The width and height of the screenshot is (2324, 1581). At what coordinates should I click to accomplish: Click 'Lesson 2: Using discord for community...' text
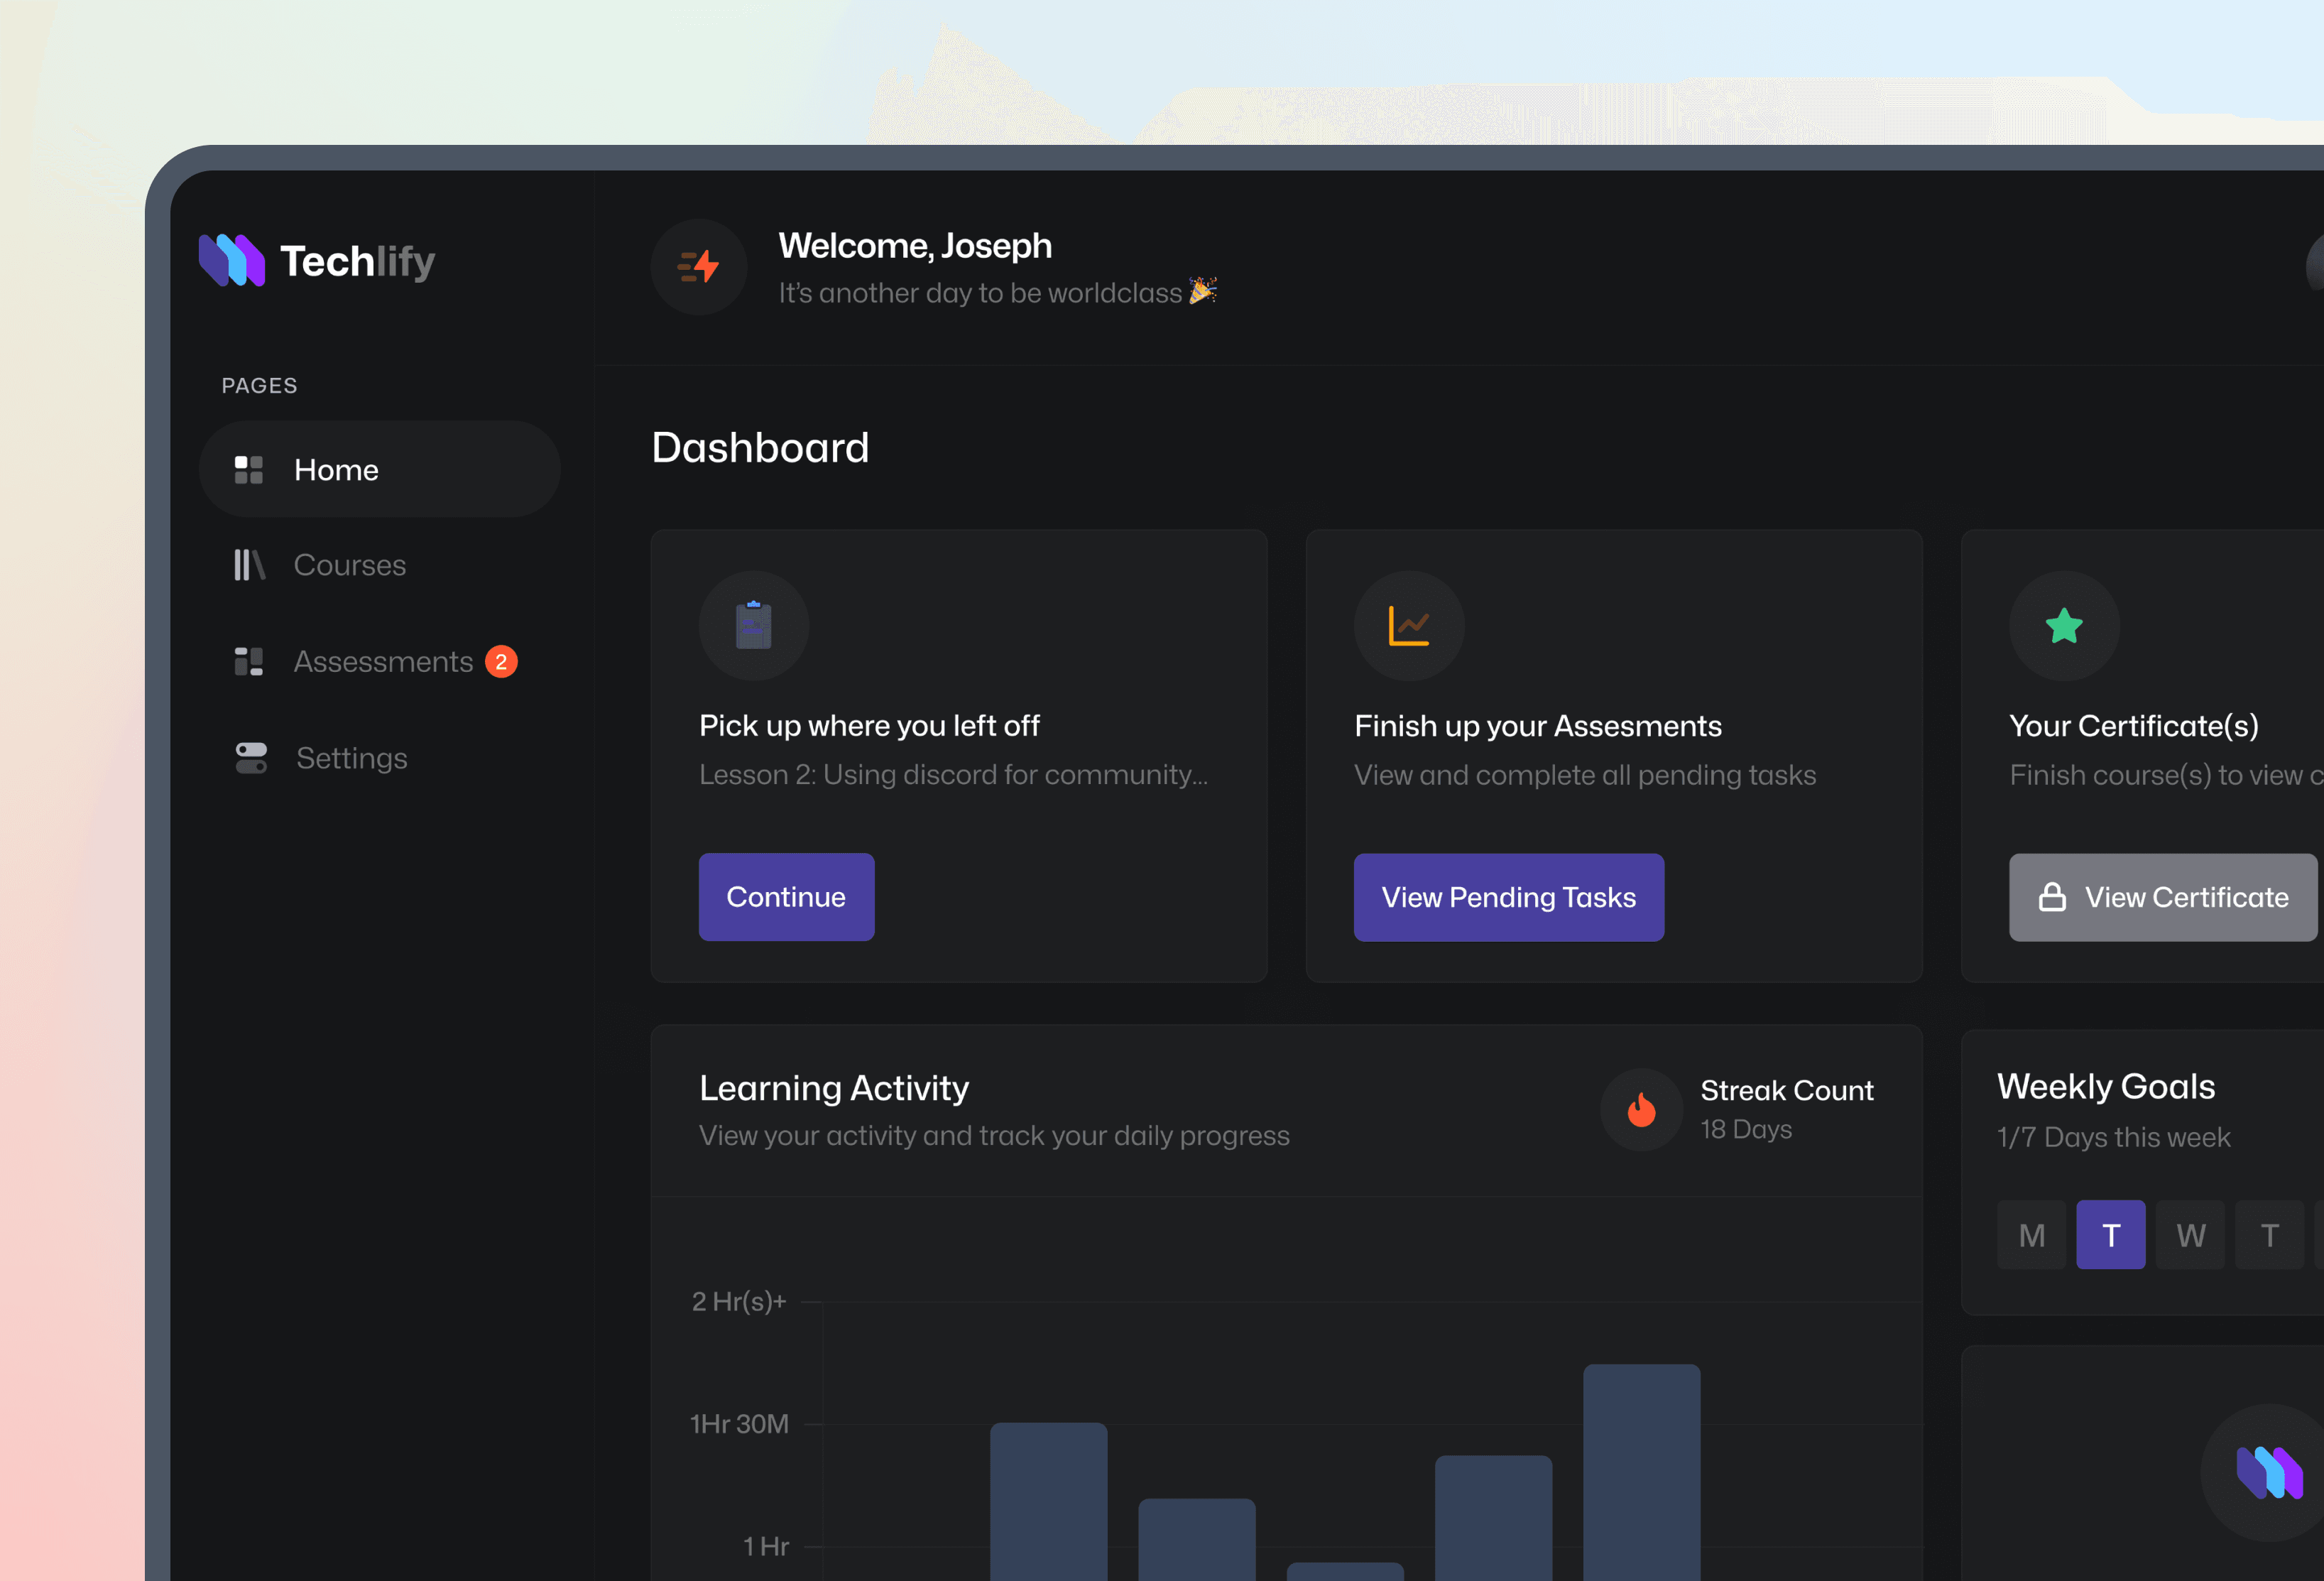(x=953, y=775)
